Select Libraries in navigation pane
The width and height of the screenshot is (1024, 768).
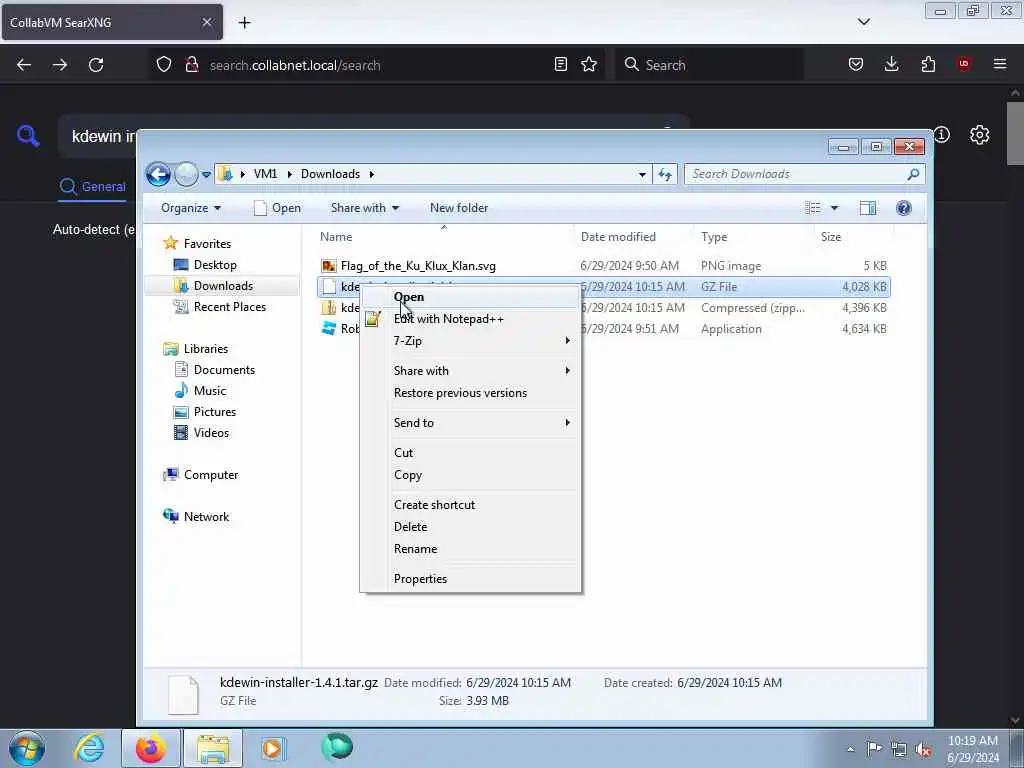(x=206, y=349)
